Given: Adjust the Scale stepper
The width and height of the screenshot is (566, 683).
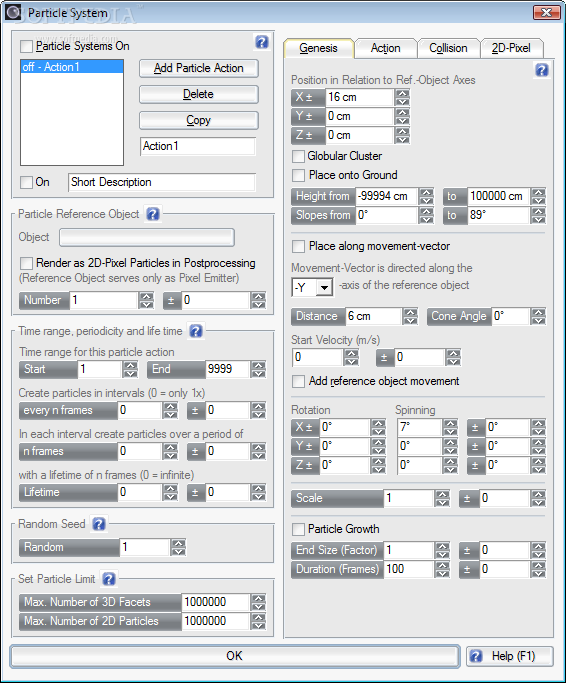Looking at the screenshot, I should coord(442,498).
